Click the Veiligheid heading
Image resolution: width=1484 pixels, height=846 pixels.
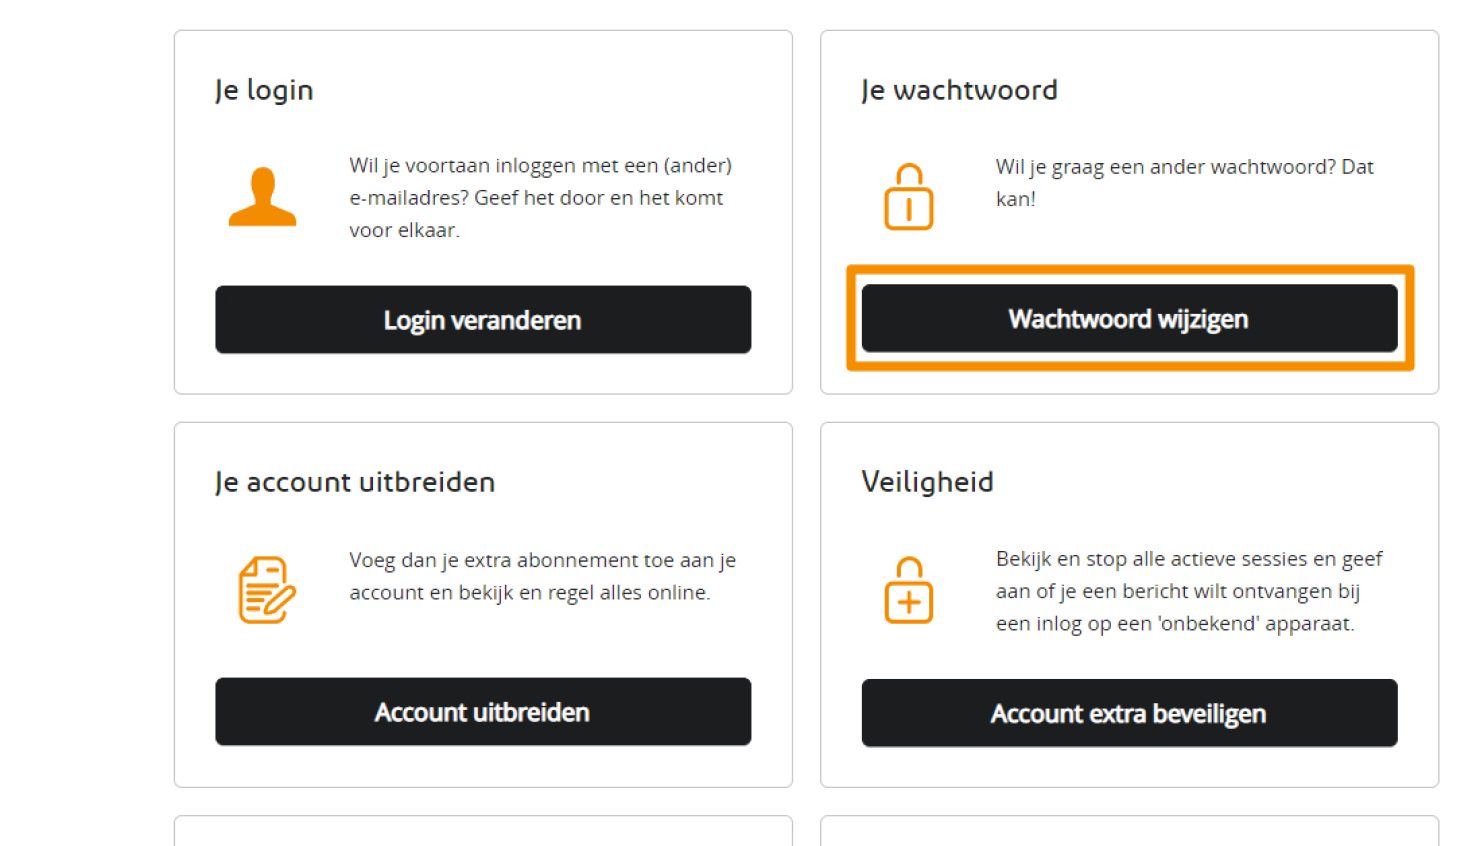click(928, 481)
